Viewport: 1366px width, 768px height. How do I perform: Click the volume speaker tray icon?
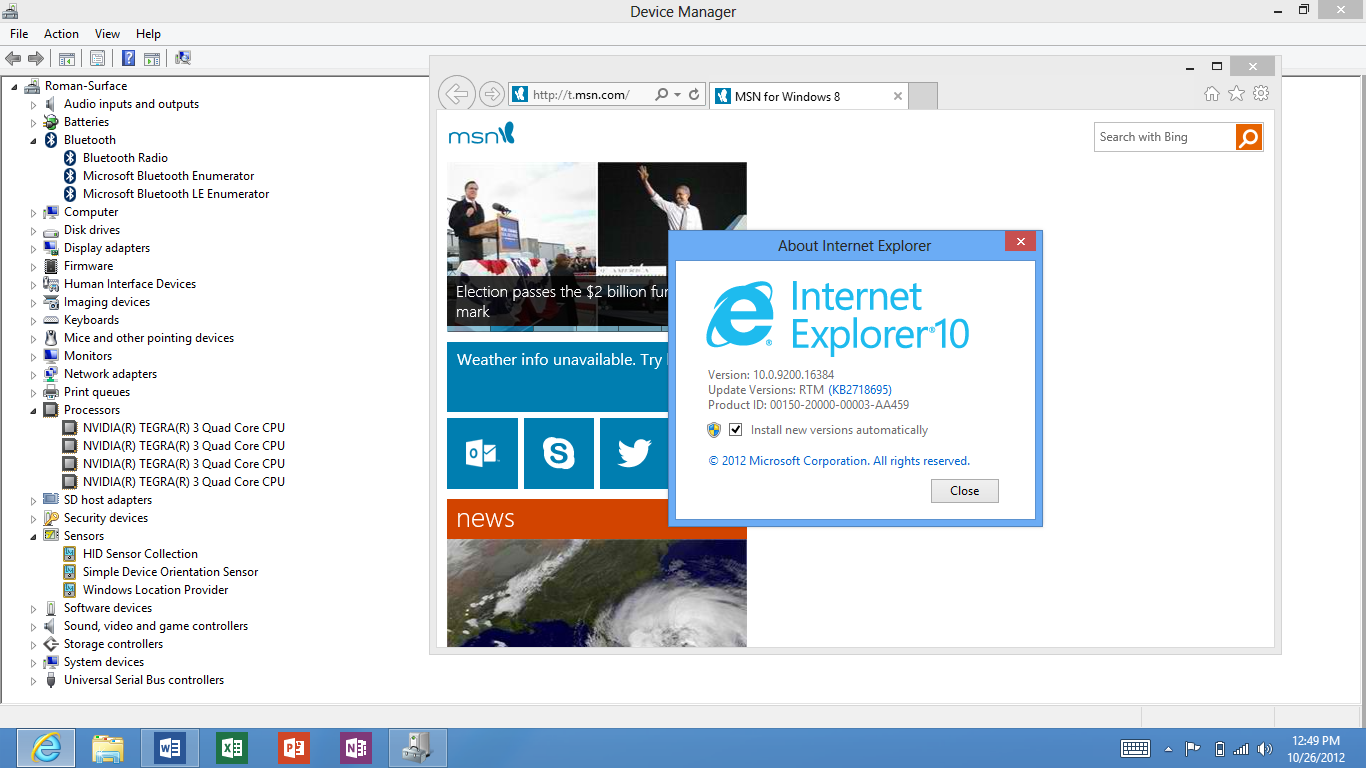click(x=1264, y=749)
